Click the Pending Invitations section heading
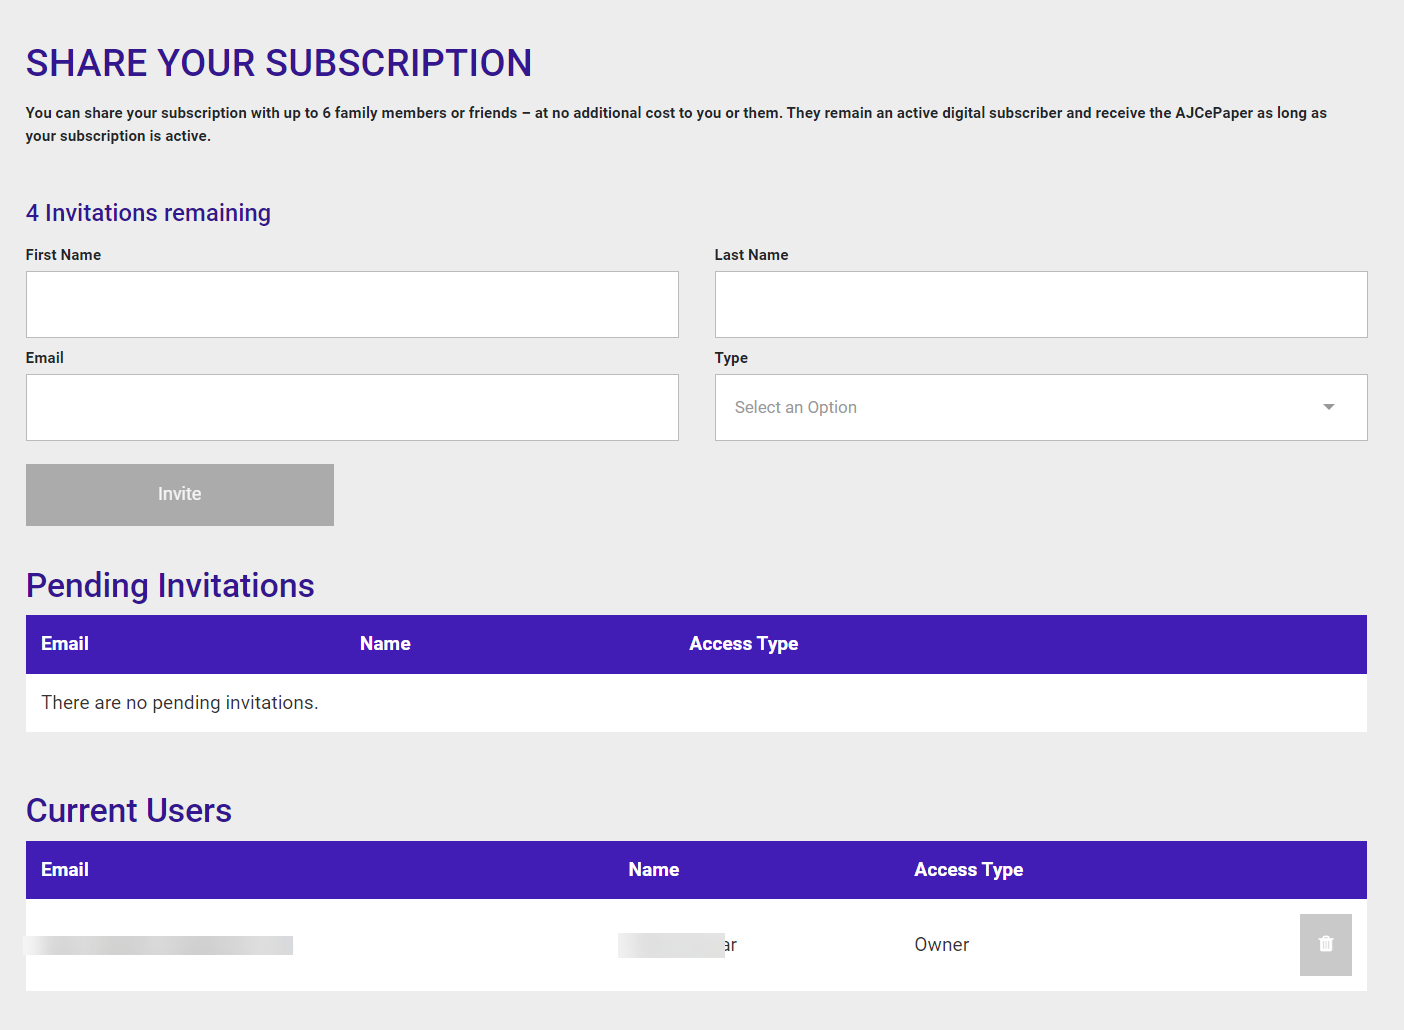 click(x=170, y=586)
